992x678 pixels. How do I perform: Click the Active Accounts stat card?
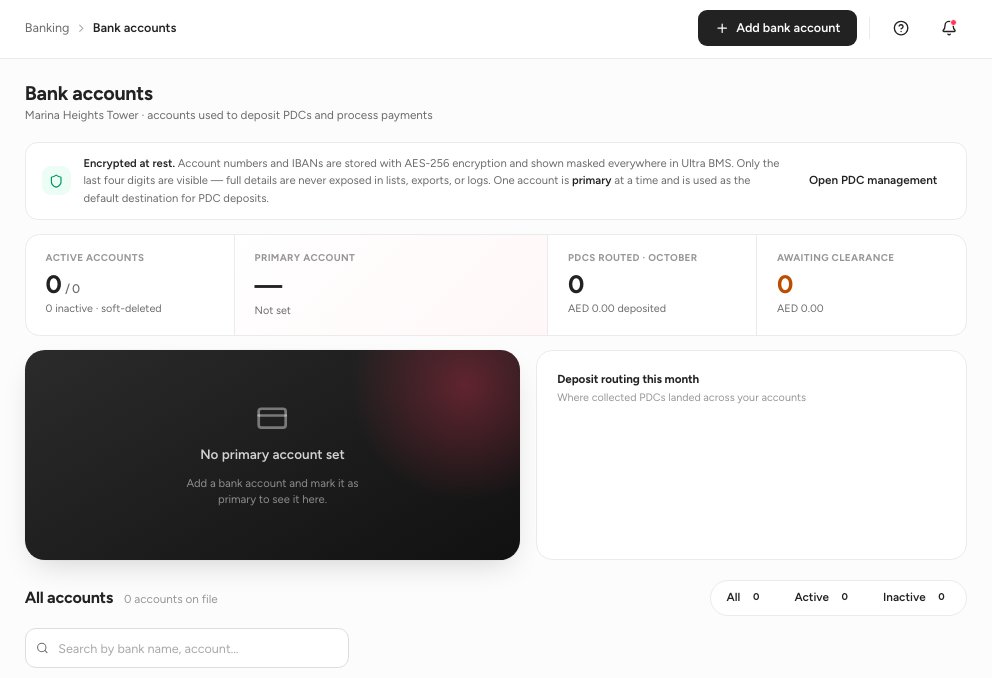click(130, 285)
